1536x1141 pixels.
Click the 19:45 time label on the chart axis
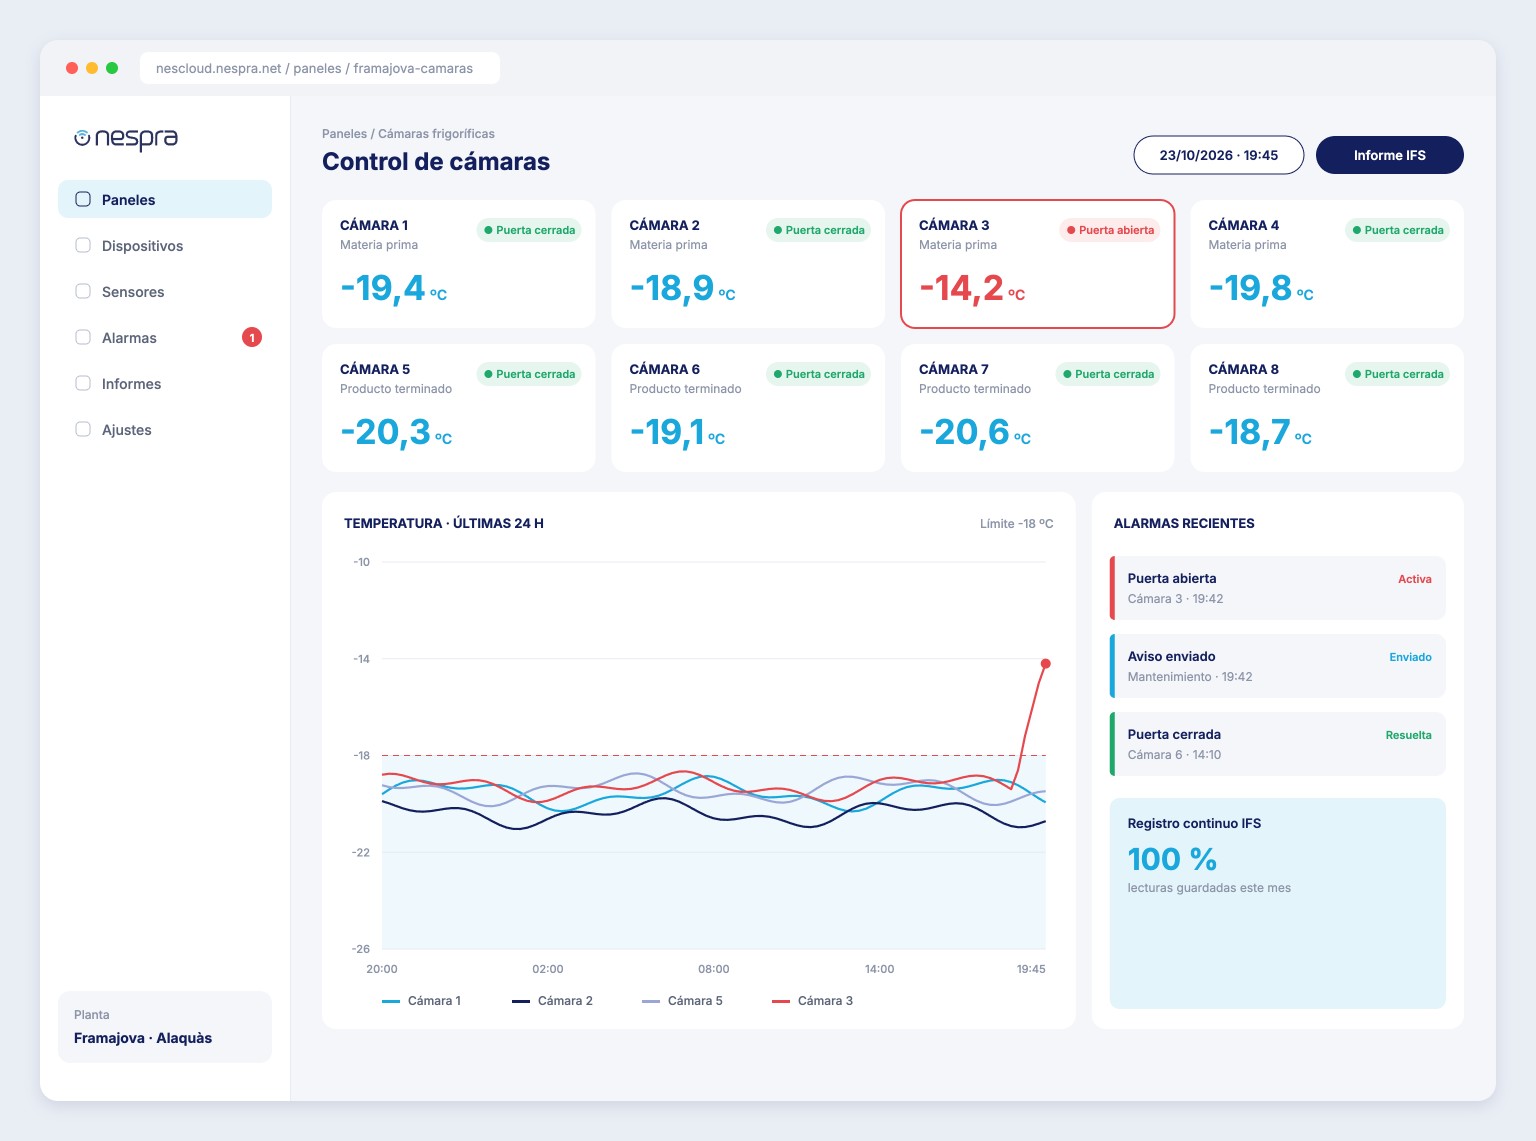tap(1031, 969)
